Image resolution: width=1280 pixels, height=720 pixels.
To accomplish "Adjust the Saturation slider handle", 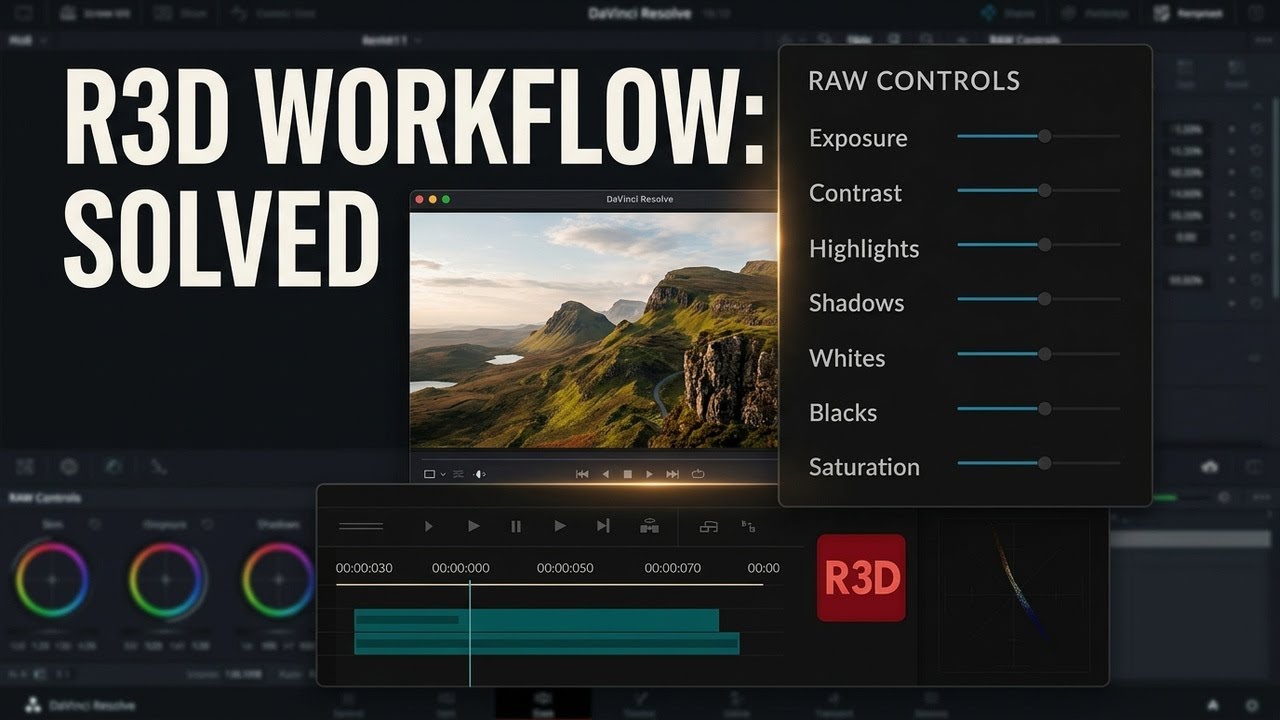I will pyautogui.click(x=1044, y=463).
